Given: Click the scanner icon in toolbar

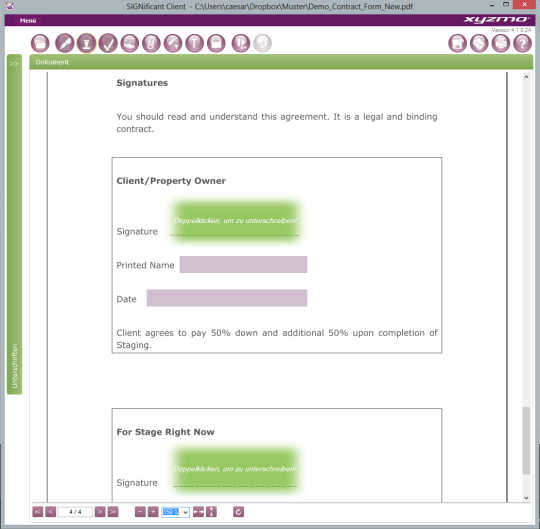Looking at the screenshot, I should [x=129, y=43].
